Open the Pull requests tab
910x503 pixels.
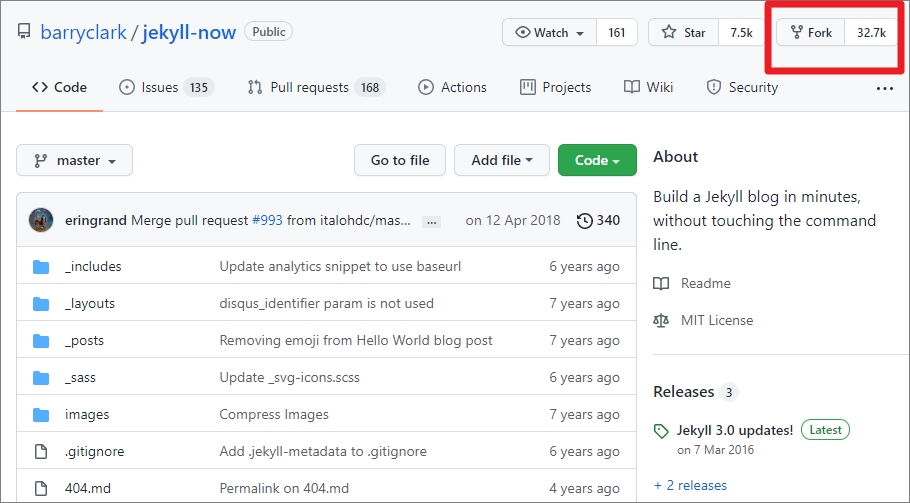316,88
